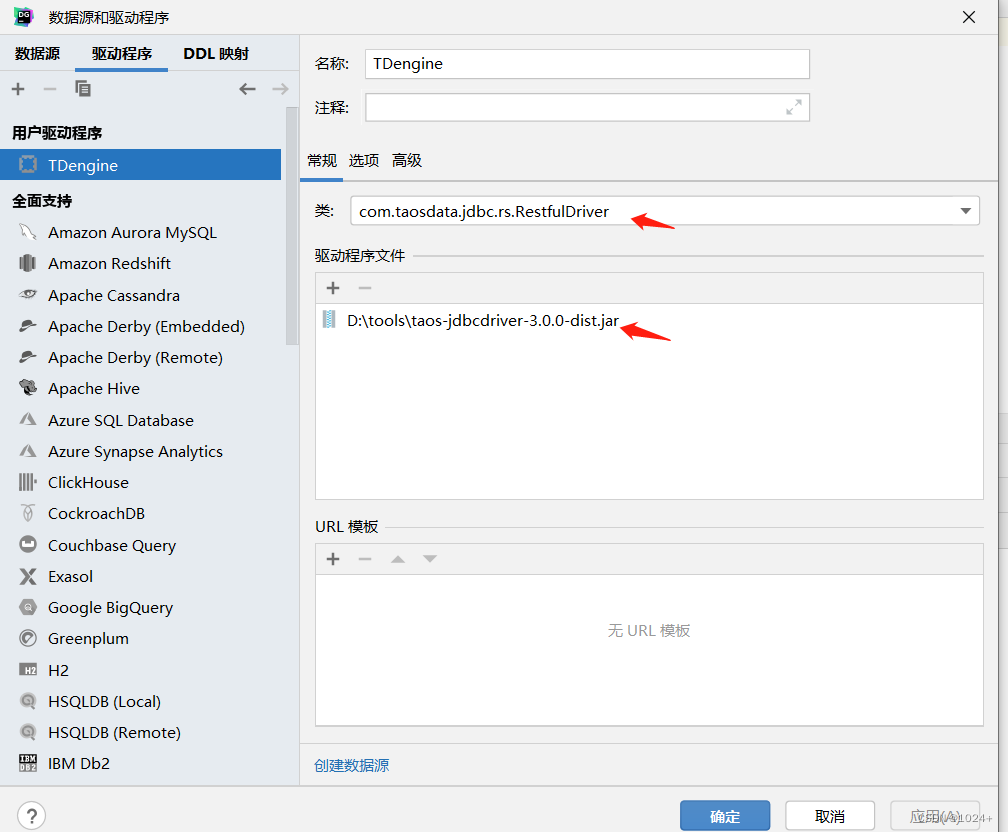The width and height of the screenshot is (1008, 832).
Task: Click IBM Db2 icon
Action: coord(28,763)
